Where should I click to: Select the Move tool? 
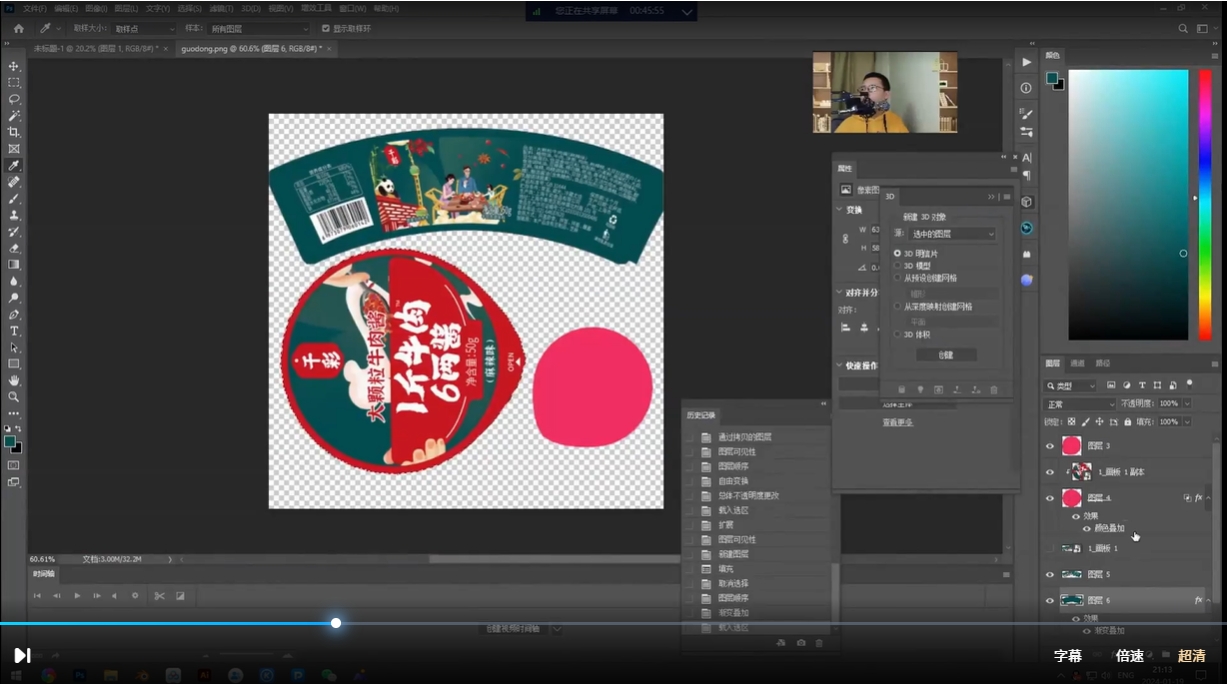14,66
